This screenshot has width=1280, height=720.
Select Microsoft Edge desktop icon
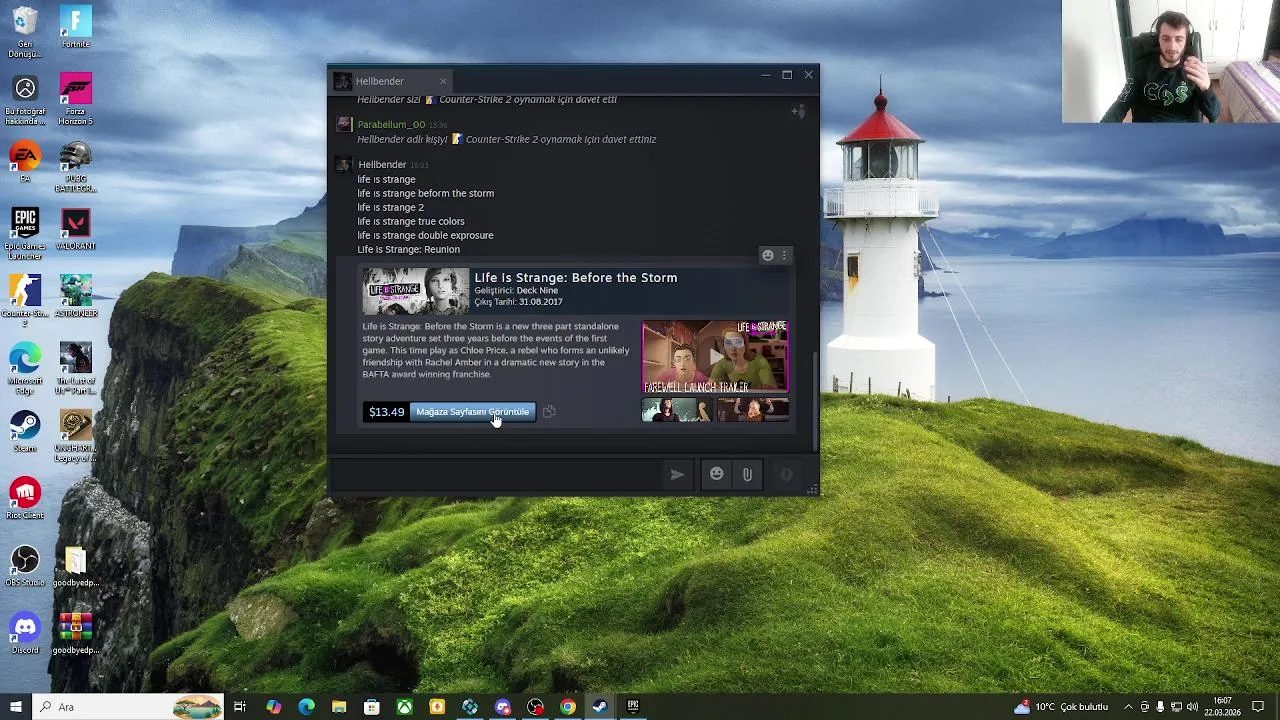pyautogui.click(x=25, y=368)
